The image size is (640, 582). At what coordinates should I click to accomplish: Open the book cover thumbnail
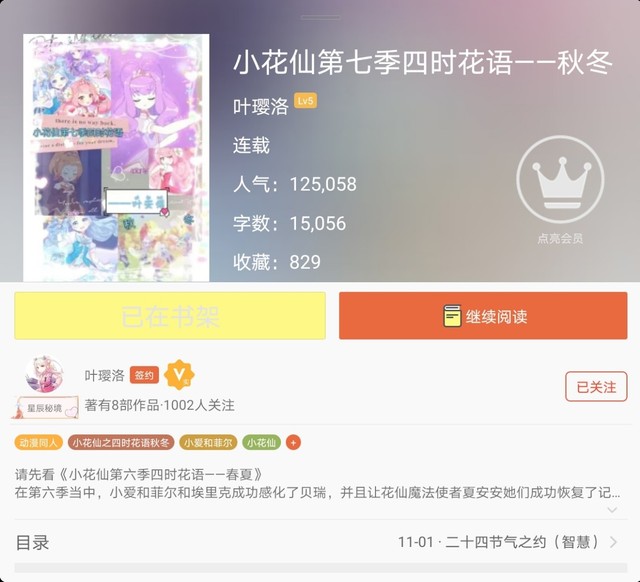pos(116,158)
